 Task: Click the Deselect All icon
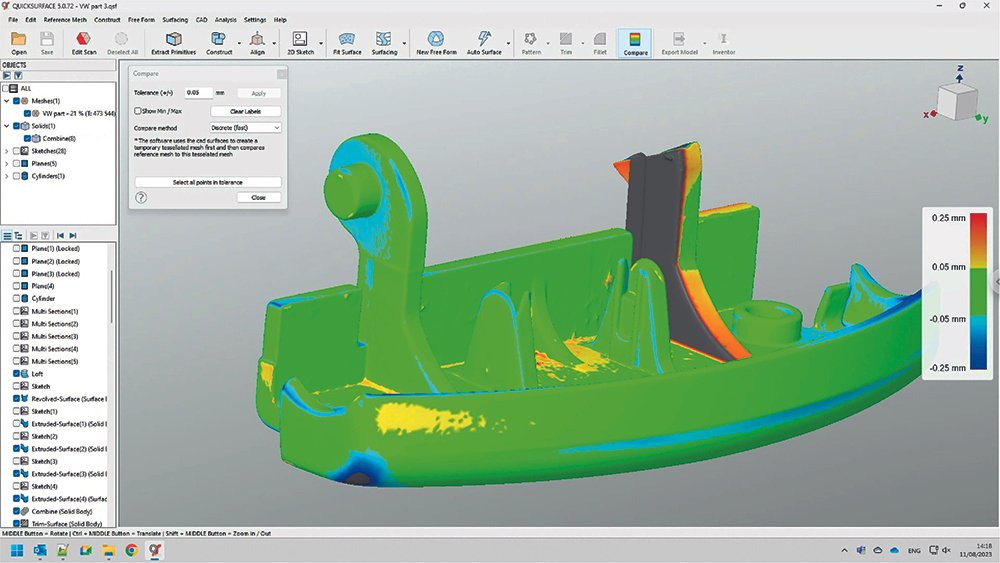point(121,40)
